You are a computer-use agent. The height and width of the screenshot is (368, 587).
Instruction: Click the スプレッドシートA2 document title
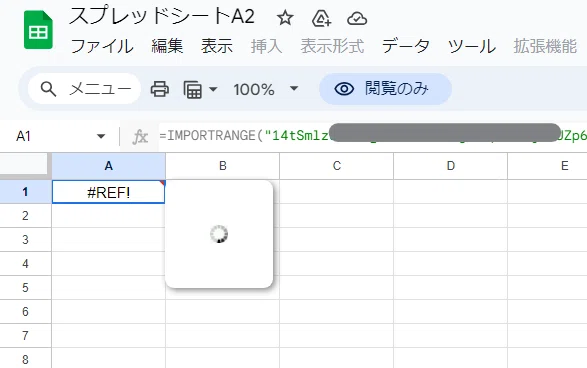point(162,17)
